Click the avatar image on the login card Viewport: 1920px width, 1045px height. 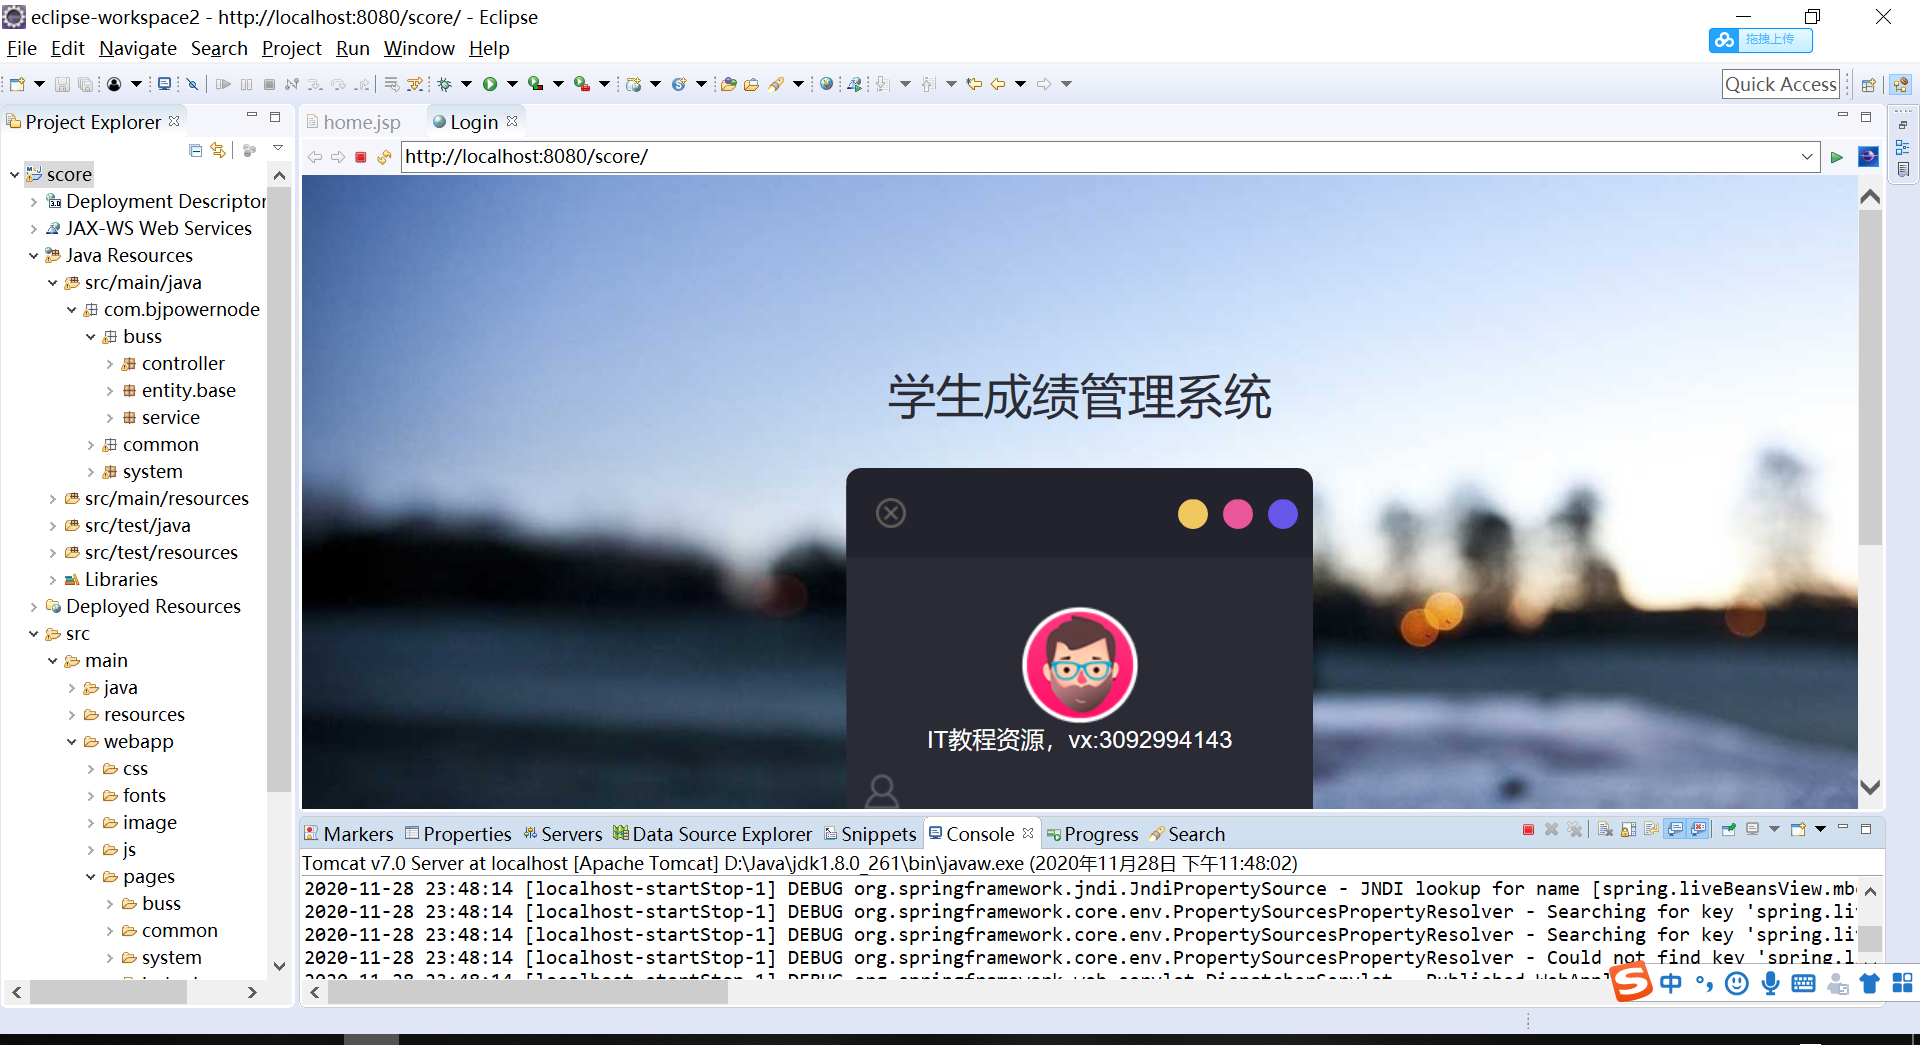tap(1080, 664)
